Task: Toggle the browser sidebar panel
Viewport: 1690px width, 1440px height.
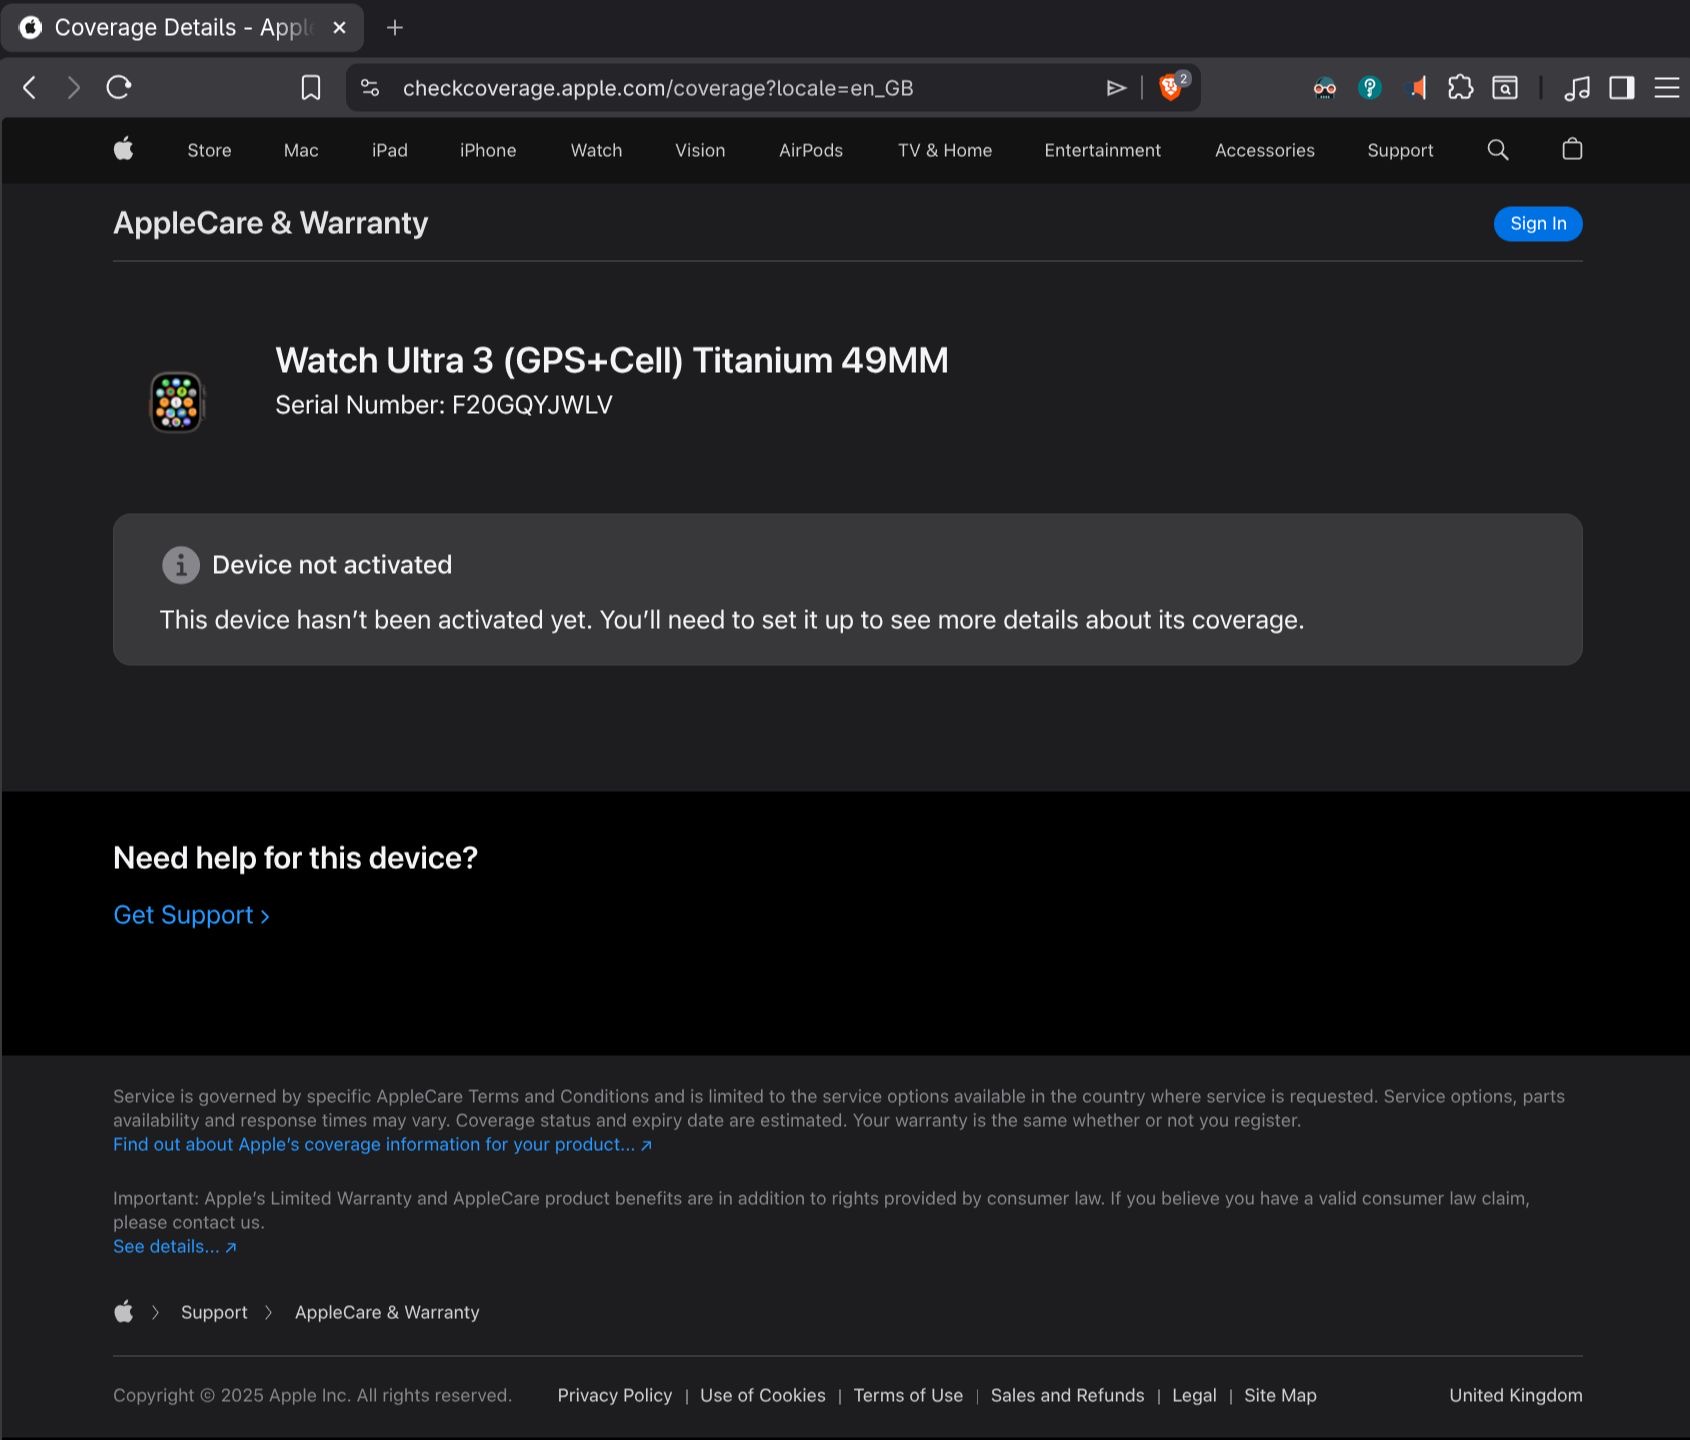Action: pos(1621,88)
